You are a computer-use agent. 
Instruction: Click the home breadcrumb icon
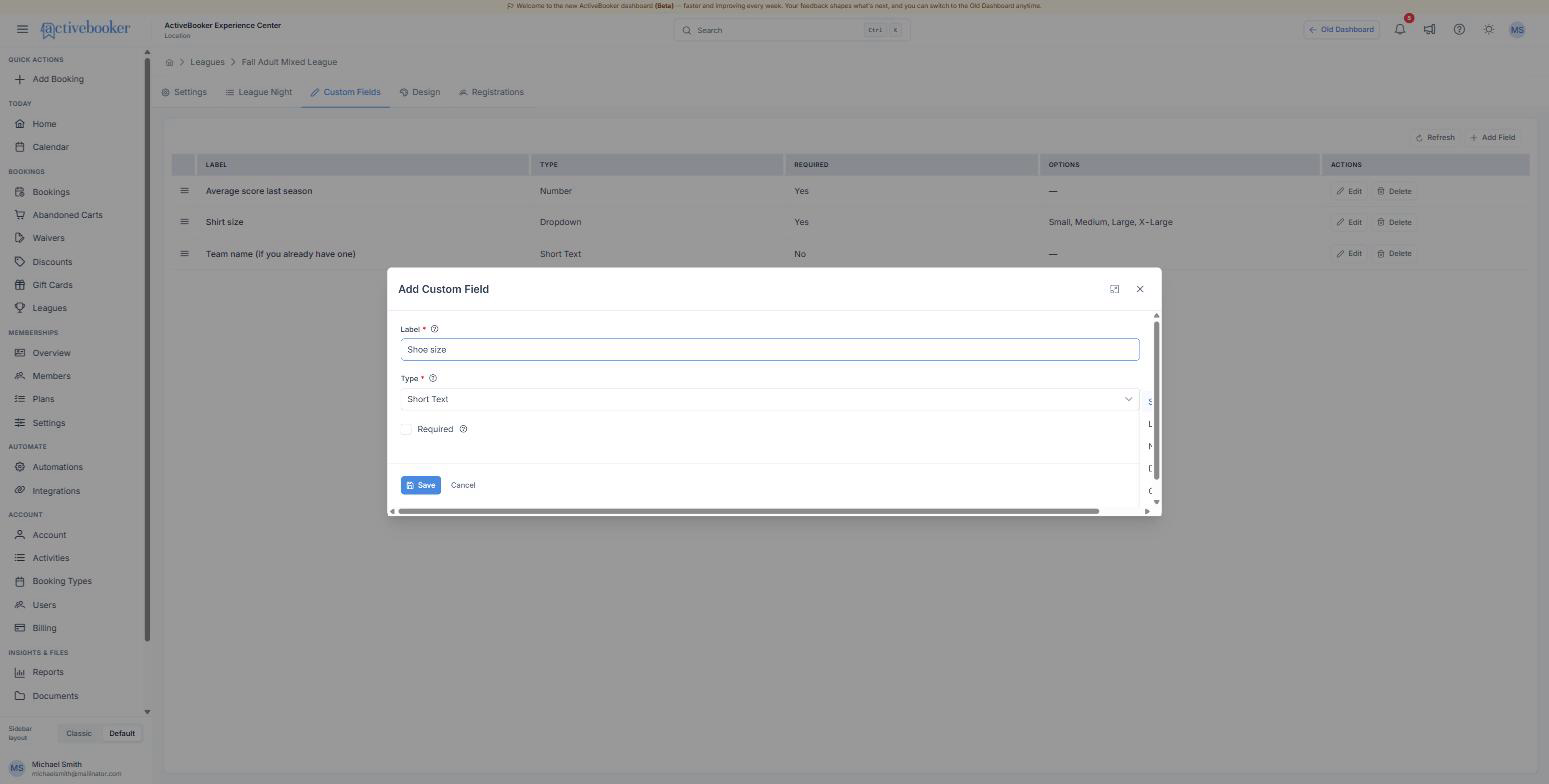point(169,62)
